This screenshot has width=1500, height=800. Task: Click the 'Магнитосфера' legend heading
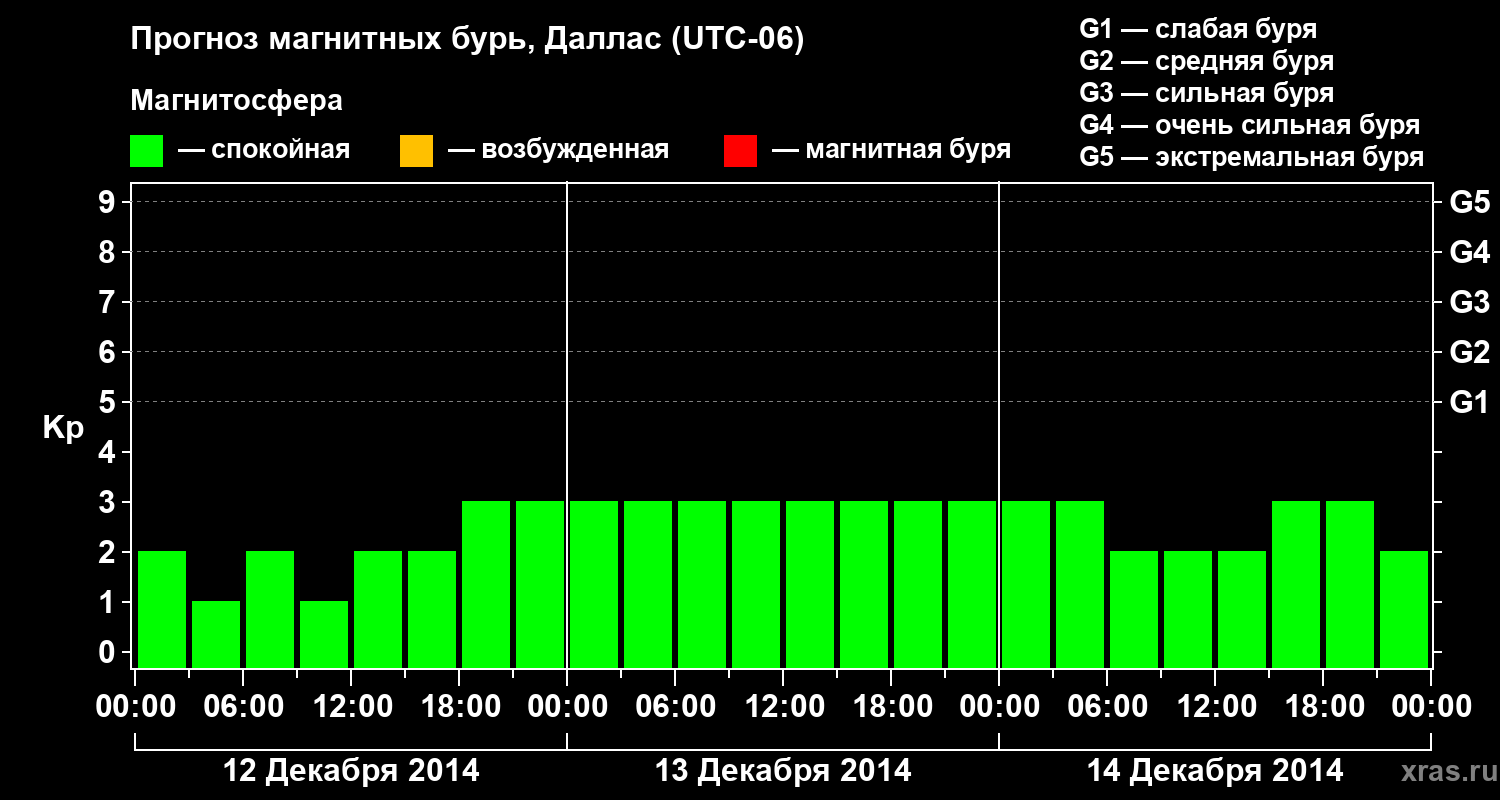pos(236,101)
